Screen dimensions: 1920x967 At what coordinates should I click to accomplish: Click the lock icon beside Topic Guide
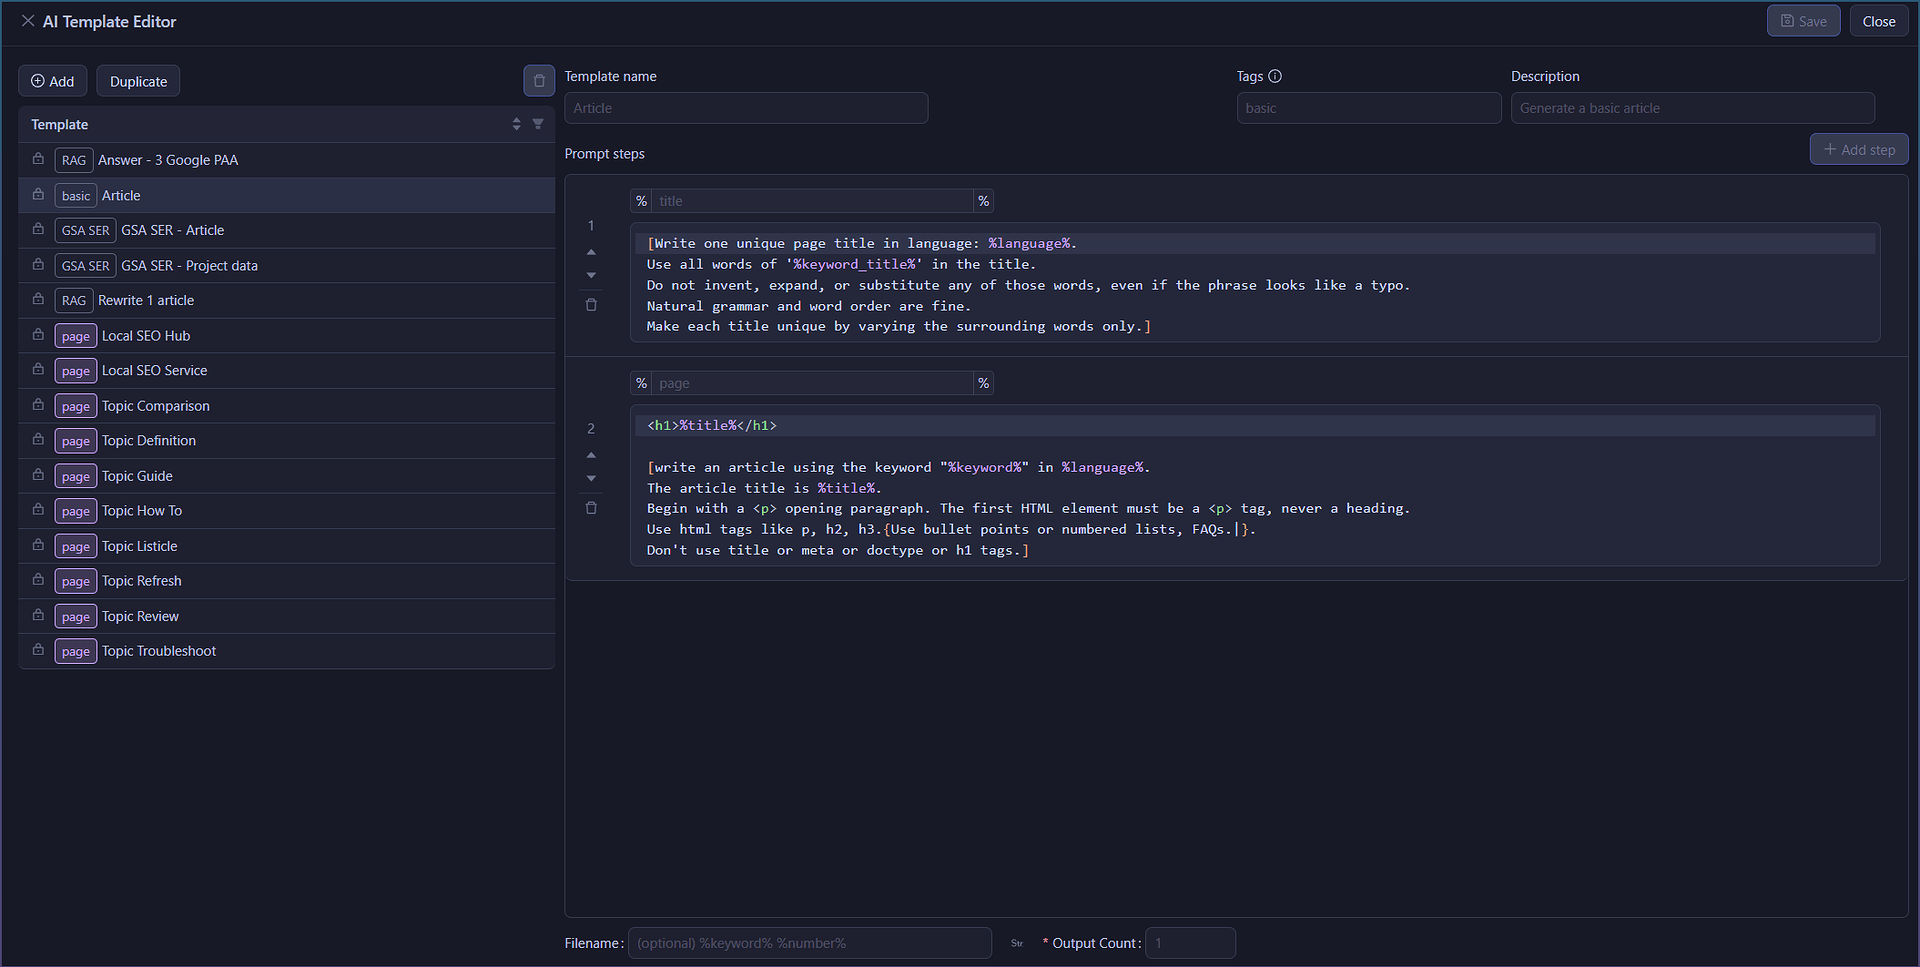[38, 475]
